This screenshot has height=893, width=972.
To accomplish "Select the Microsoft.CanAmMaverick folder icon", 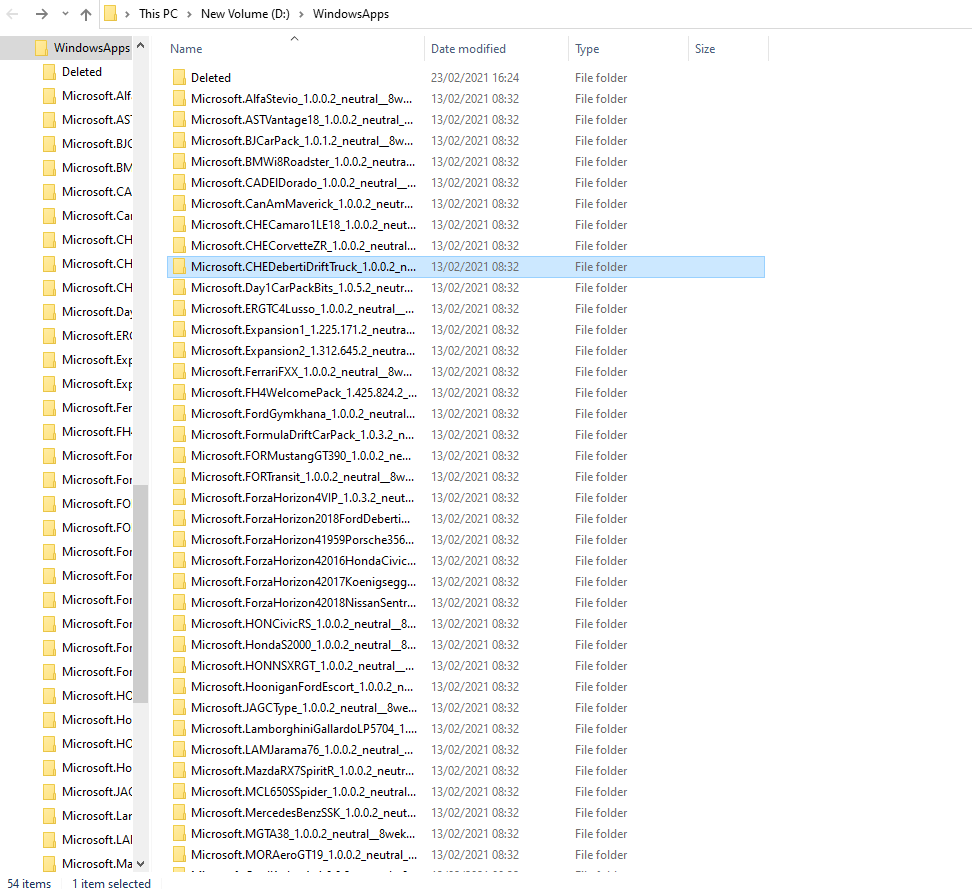I will (179, 204).
